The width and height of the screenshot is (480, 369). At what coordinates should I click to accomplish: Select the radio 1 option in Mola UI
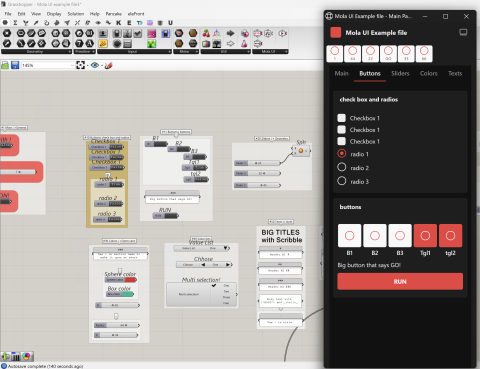click(x=342, y=153)
